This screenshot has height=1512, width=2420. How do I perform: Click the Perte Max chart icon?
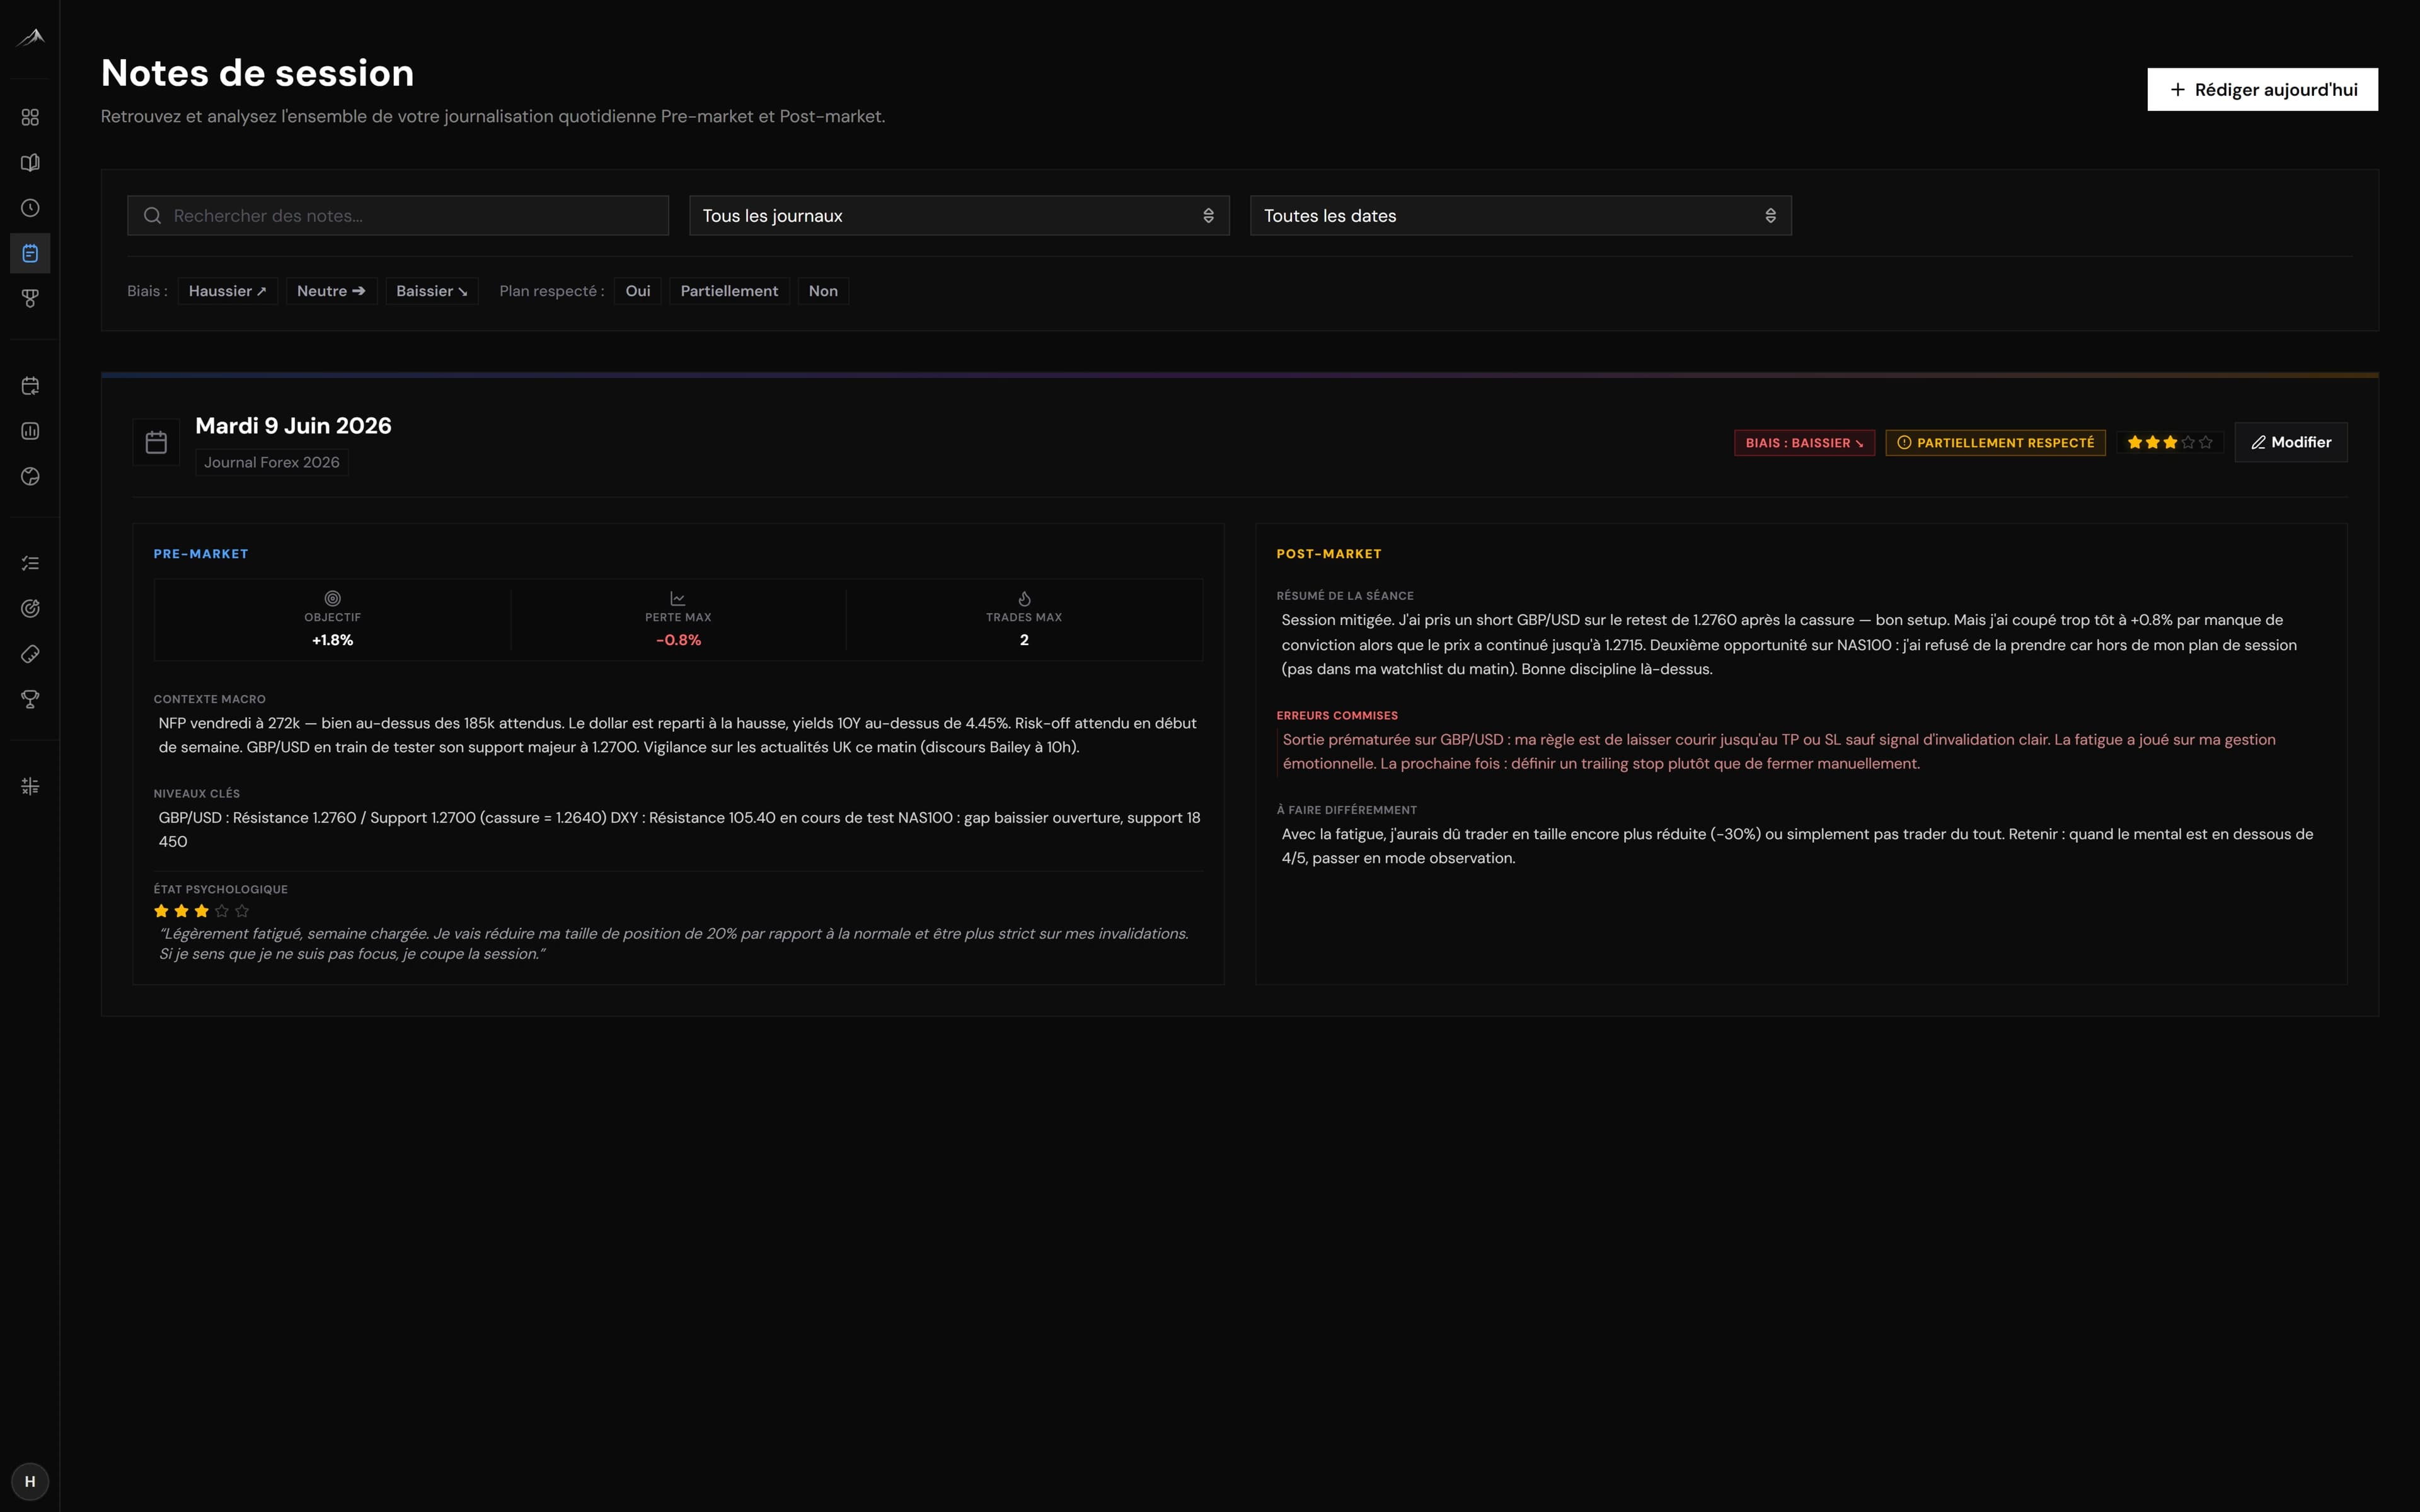coord(678,598)
